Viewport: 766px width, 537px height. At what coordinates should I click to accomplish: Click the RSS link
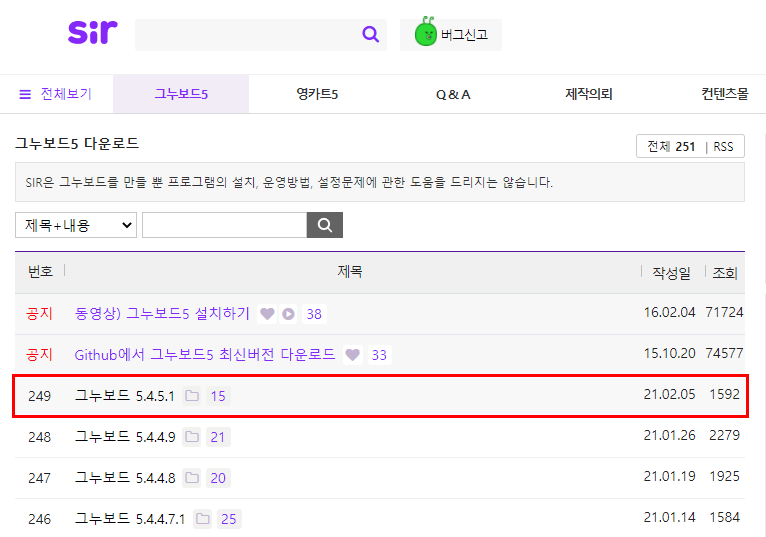coord(723,147)
